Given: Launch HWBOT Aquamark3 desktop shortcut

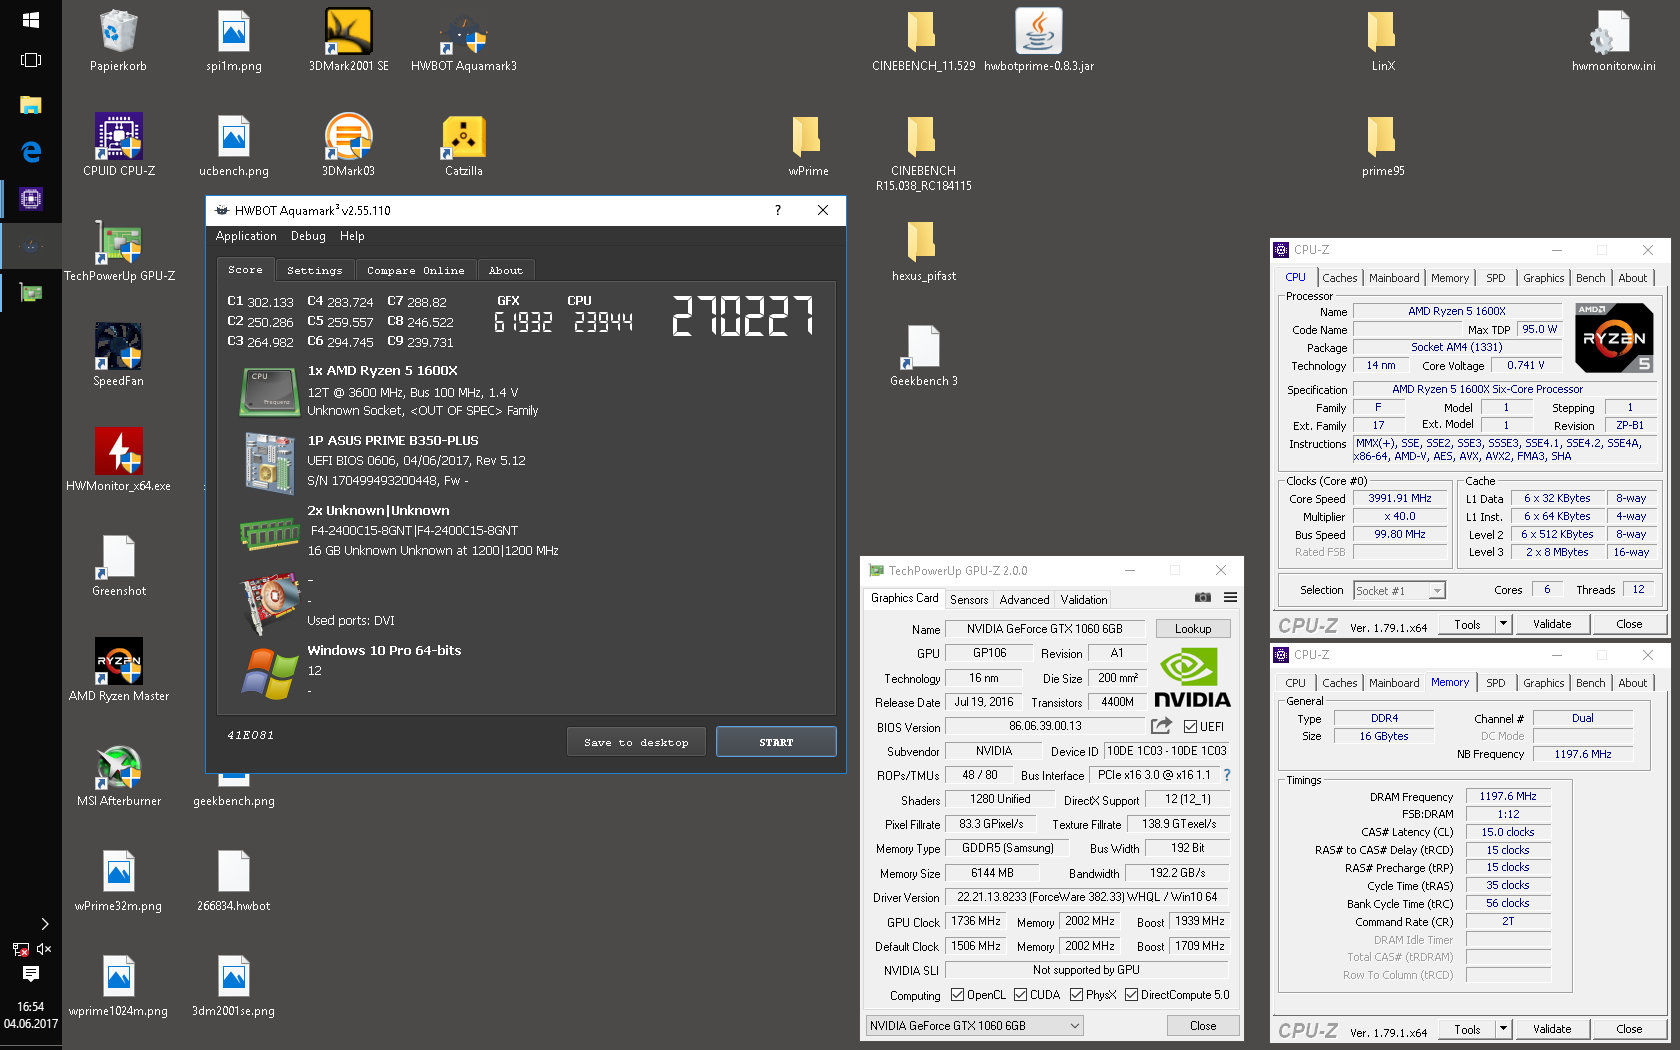Looking at the screenshot, I should coord(463,40).
